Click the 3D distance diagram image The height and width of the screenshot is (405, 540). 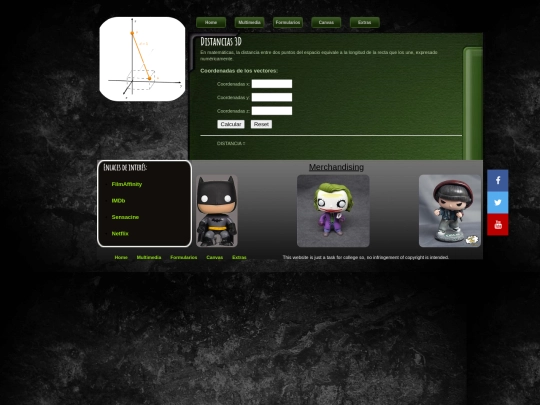142,59
